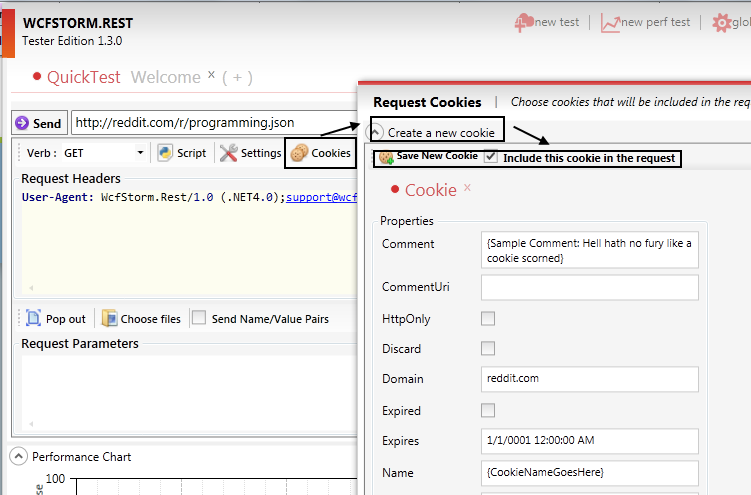Add a new tab with ( + )

click(x=237, y=78)
